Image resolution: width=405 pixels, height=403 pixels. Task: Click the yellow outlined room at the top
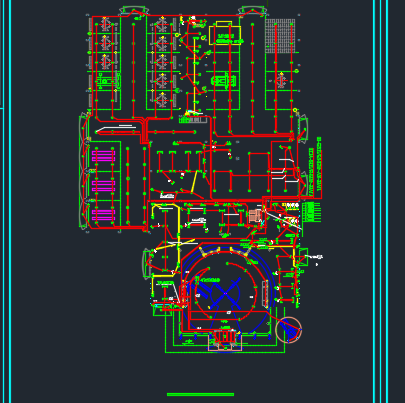(225, 33)
